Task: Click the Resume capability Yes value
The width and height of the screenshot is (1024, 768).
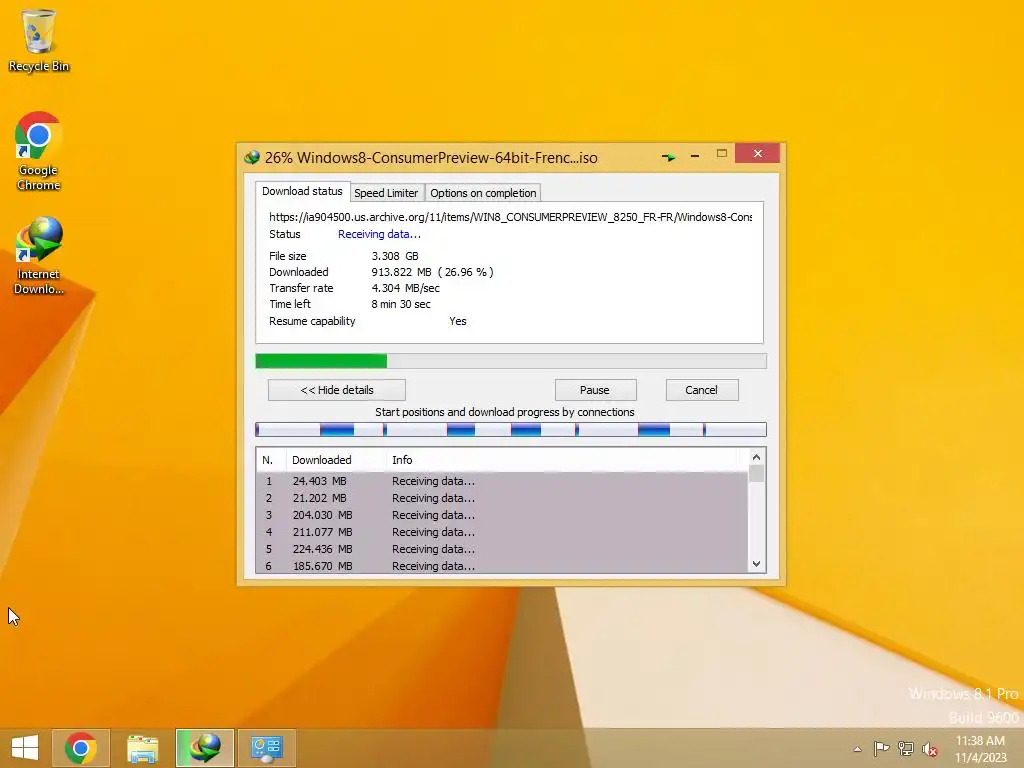Action: (x=458, y=321)
